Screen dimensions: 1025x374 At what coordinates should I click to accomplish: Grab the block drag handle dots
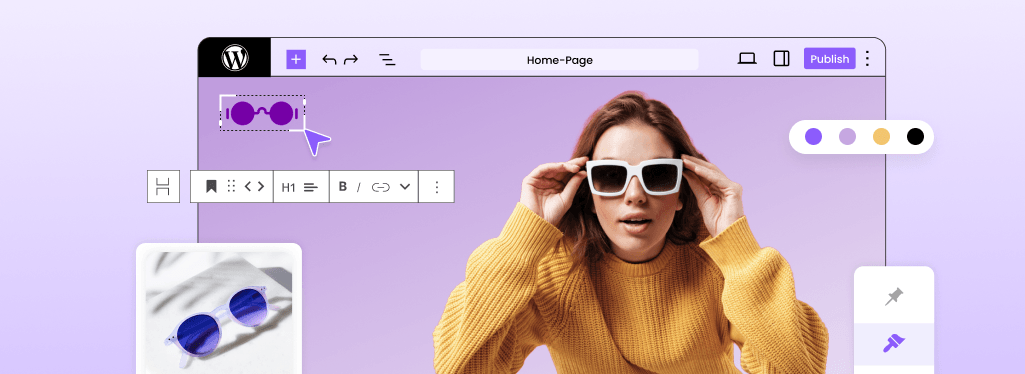point(231,186)
